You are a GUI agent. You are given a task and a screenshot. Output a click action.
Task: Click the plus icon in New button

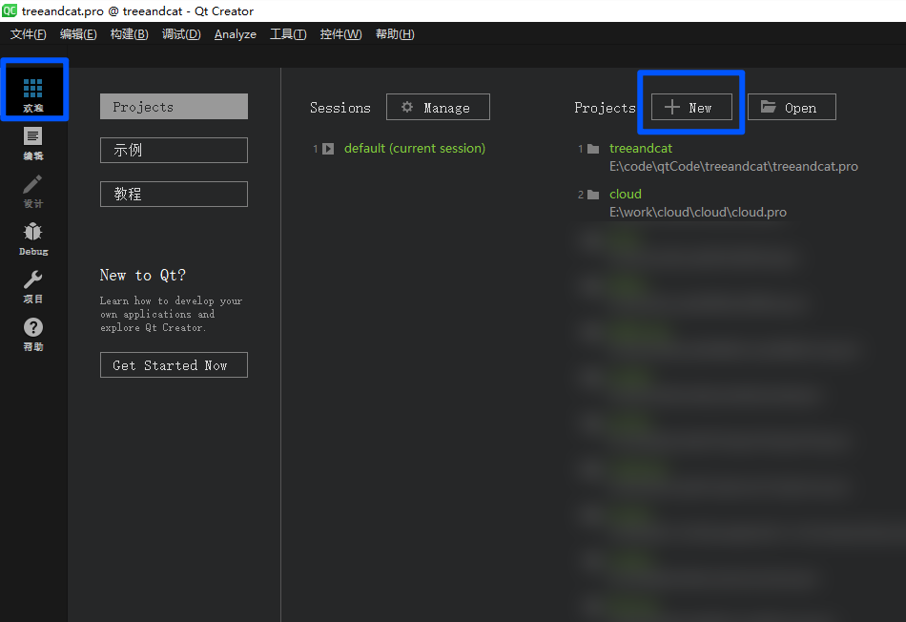(671, 107)
